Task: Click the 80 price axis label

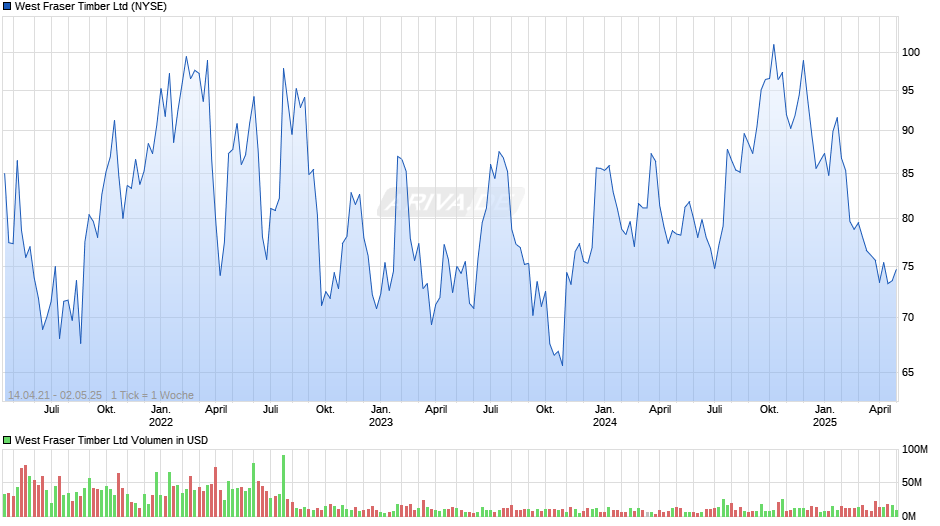Action: pyautogui.click(x=908, y=218)
